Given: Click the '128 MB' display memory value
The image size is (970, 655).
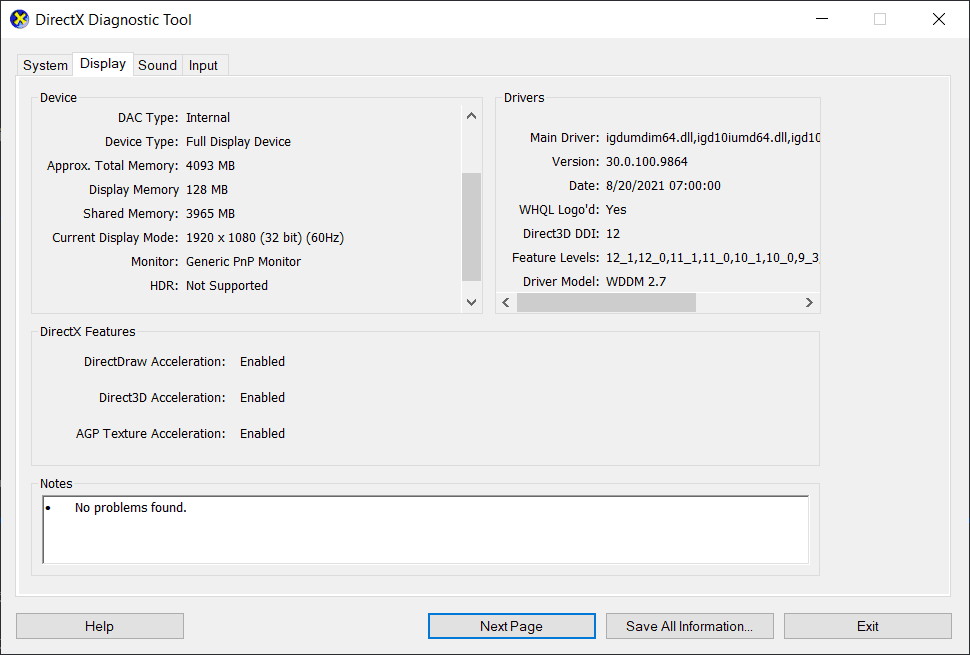Looking at the screenshot, I should tap(207, 190).
